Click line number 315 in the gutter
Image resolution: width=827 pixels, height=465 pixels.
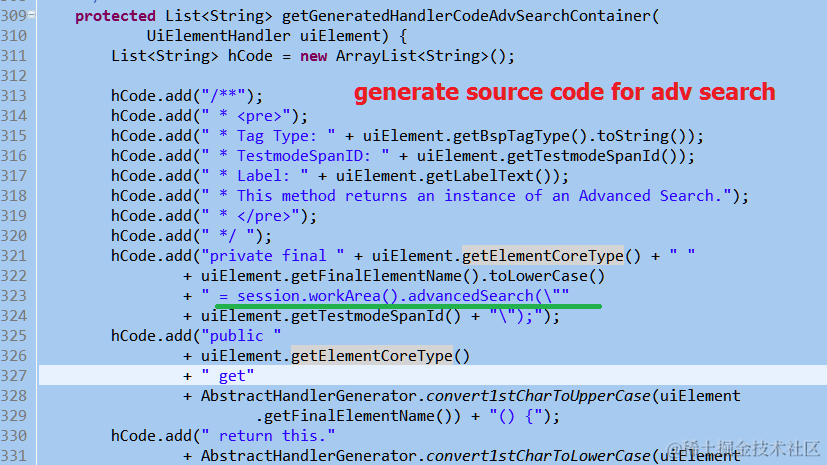(14, 136)
